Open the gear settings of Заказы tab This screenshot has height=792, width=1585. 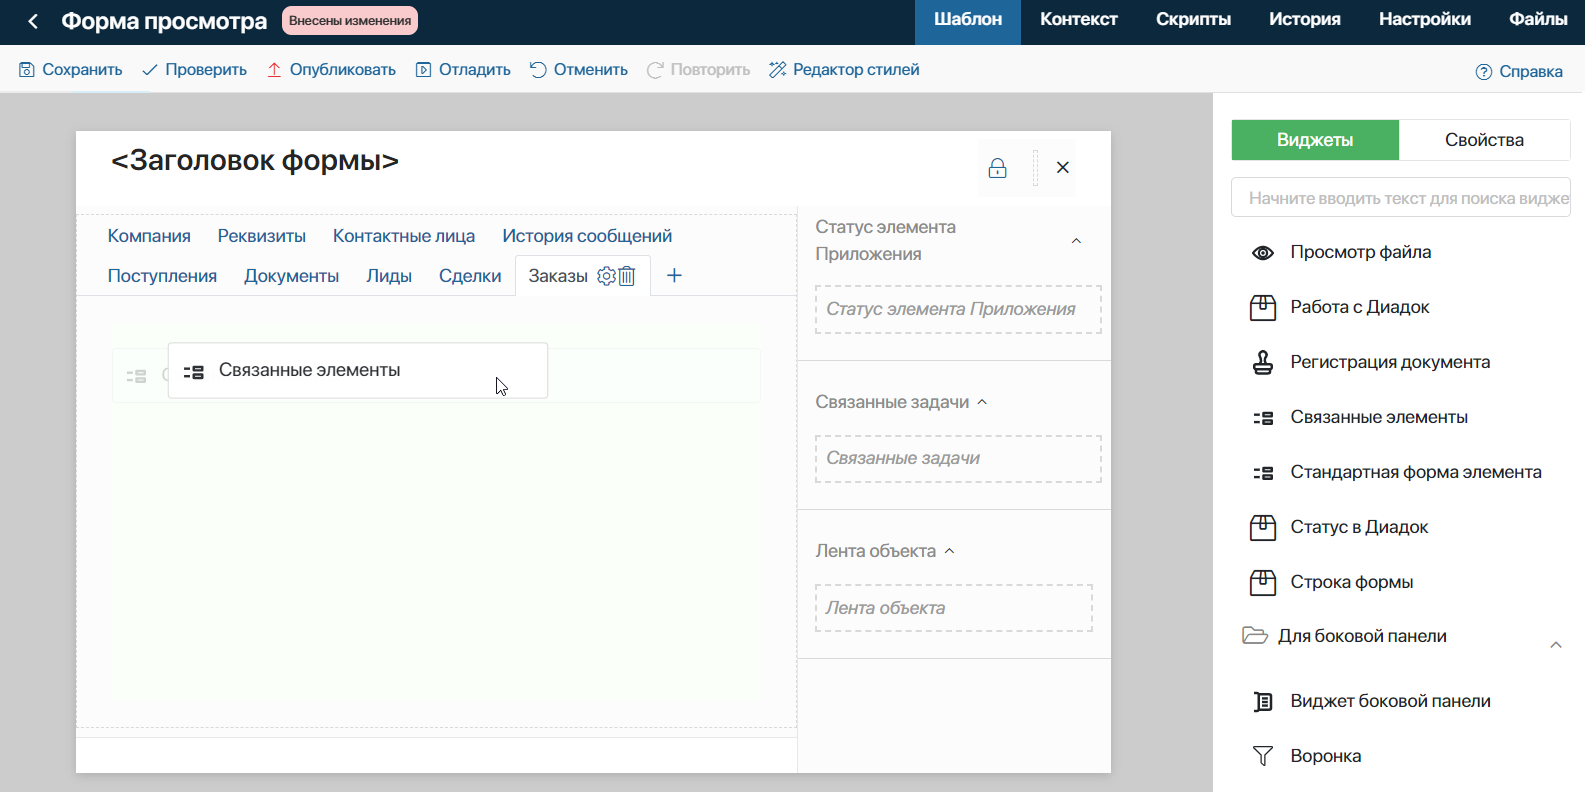pos(606,276)
